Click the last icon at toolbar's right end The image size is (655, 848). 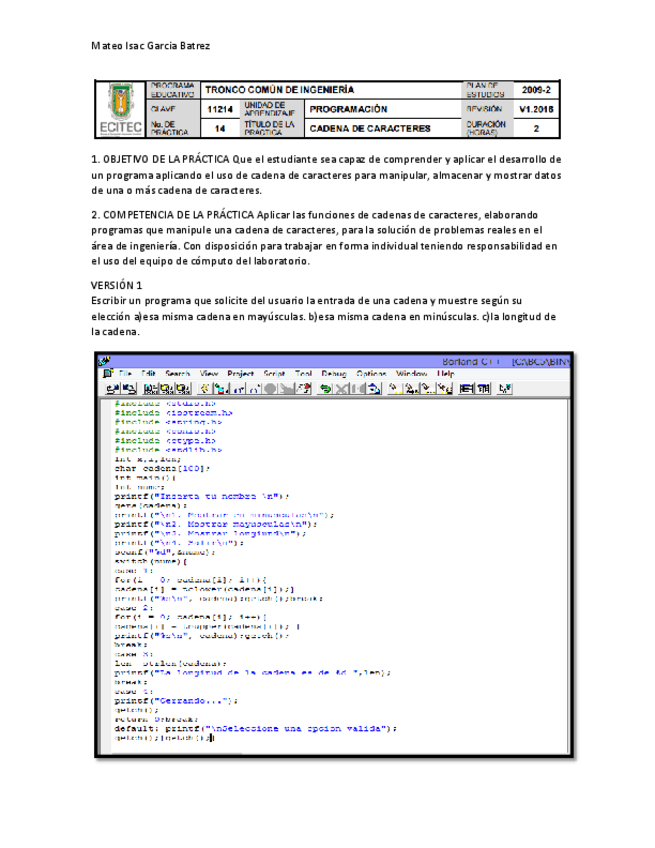(x=506, y=388)
